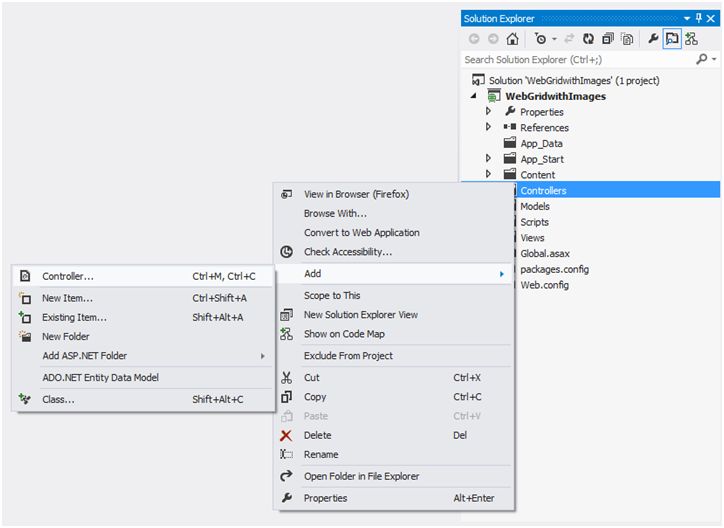Viewport: 724px width, 528px height.
Task: Select the Models folder
Action: click(x=535, y=206)
